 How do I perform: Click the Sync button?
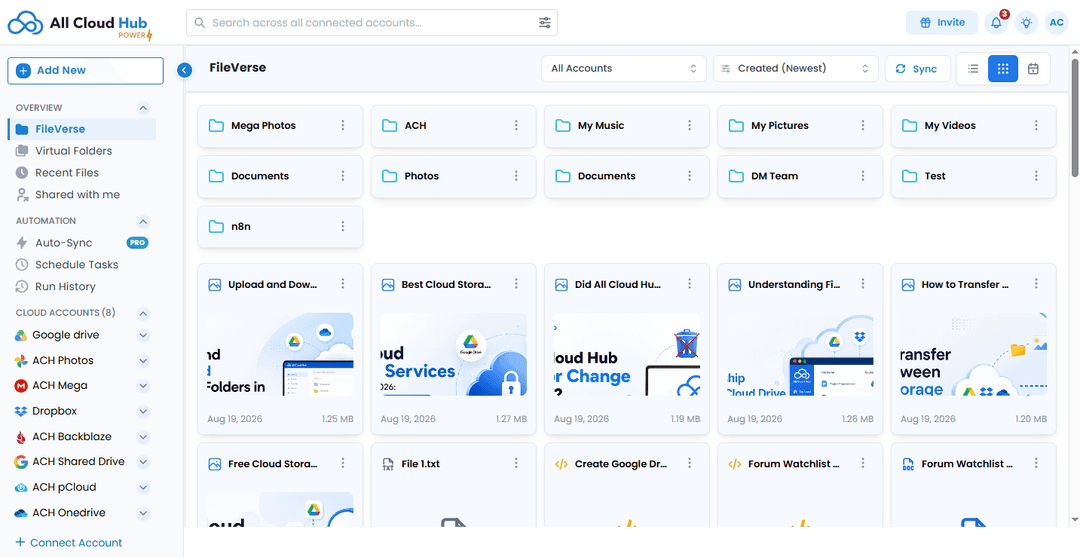coord(917,69)
